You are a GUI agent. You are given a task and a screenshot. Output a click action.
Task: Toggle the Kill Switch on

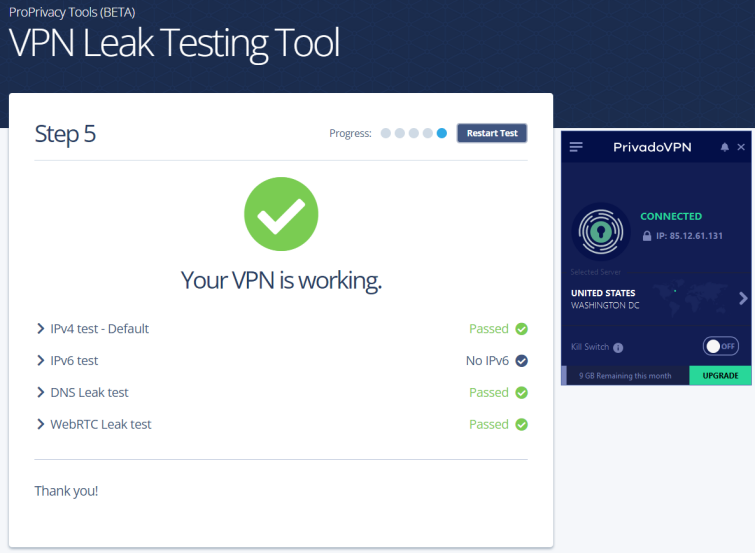click(x=720, y=346)
